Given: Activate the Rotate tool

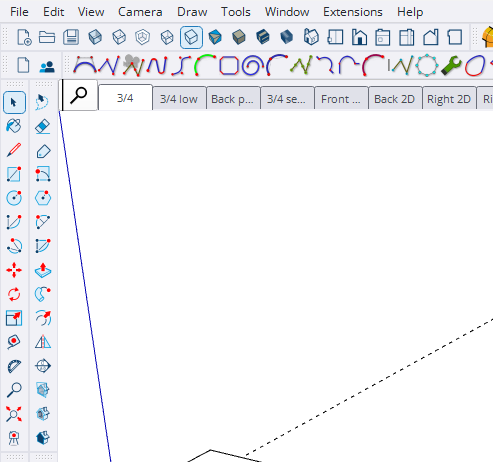Looking at the screenshot, I should click(x=14, y=294).
